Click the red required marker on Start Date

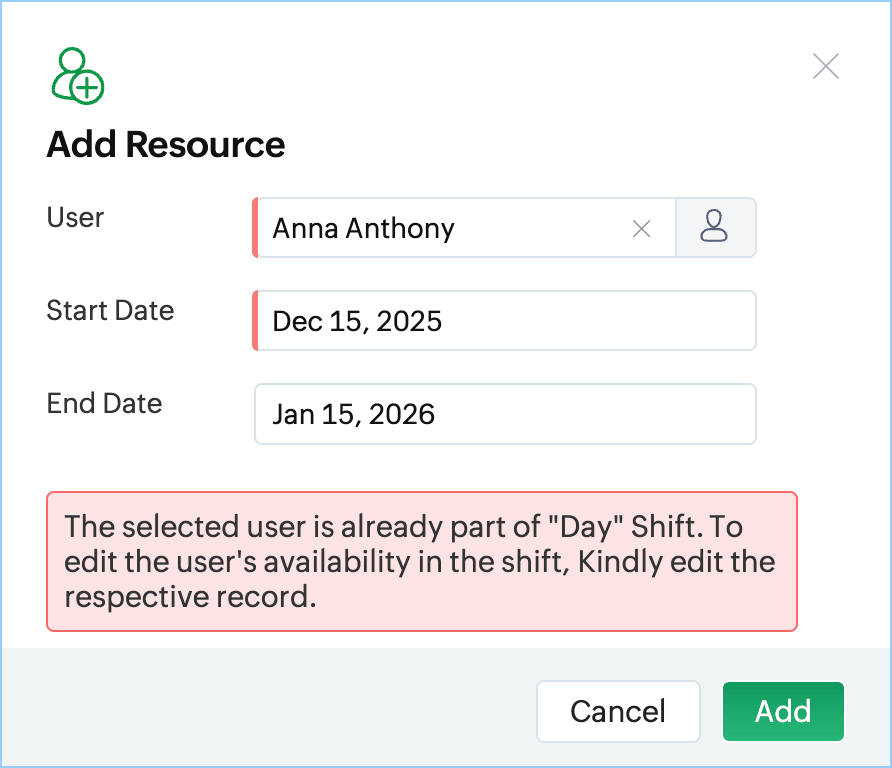(x=255, y=321)
